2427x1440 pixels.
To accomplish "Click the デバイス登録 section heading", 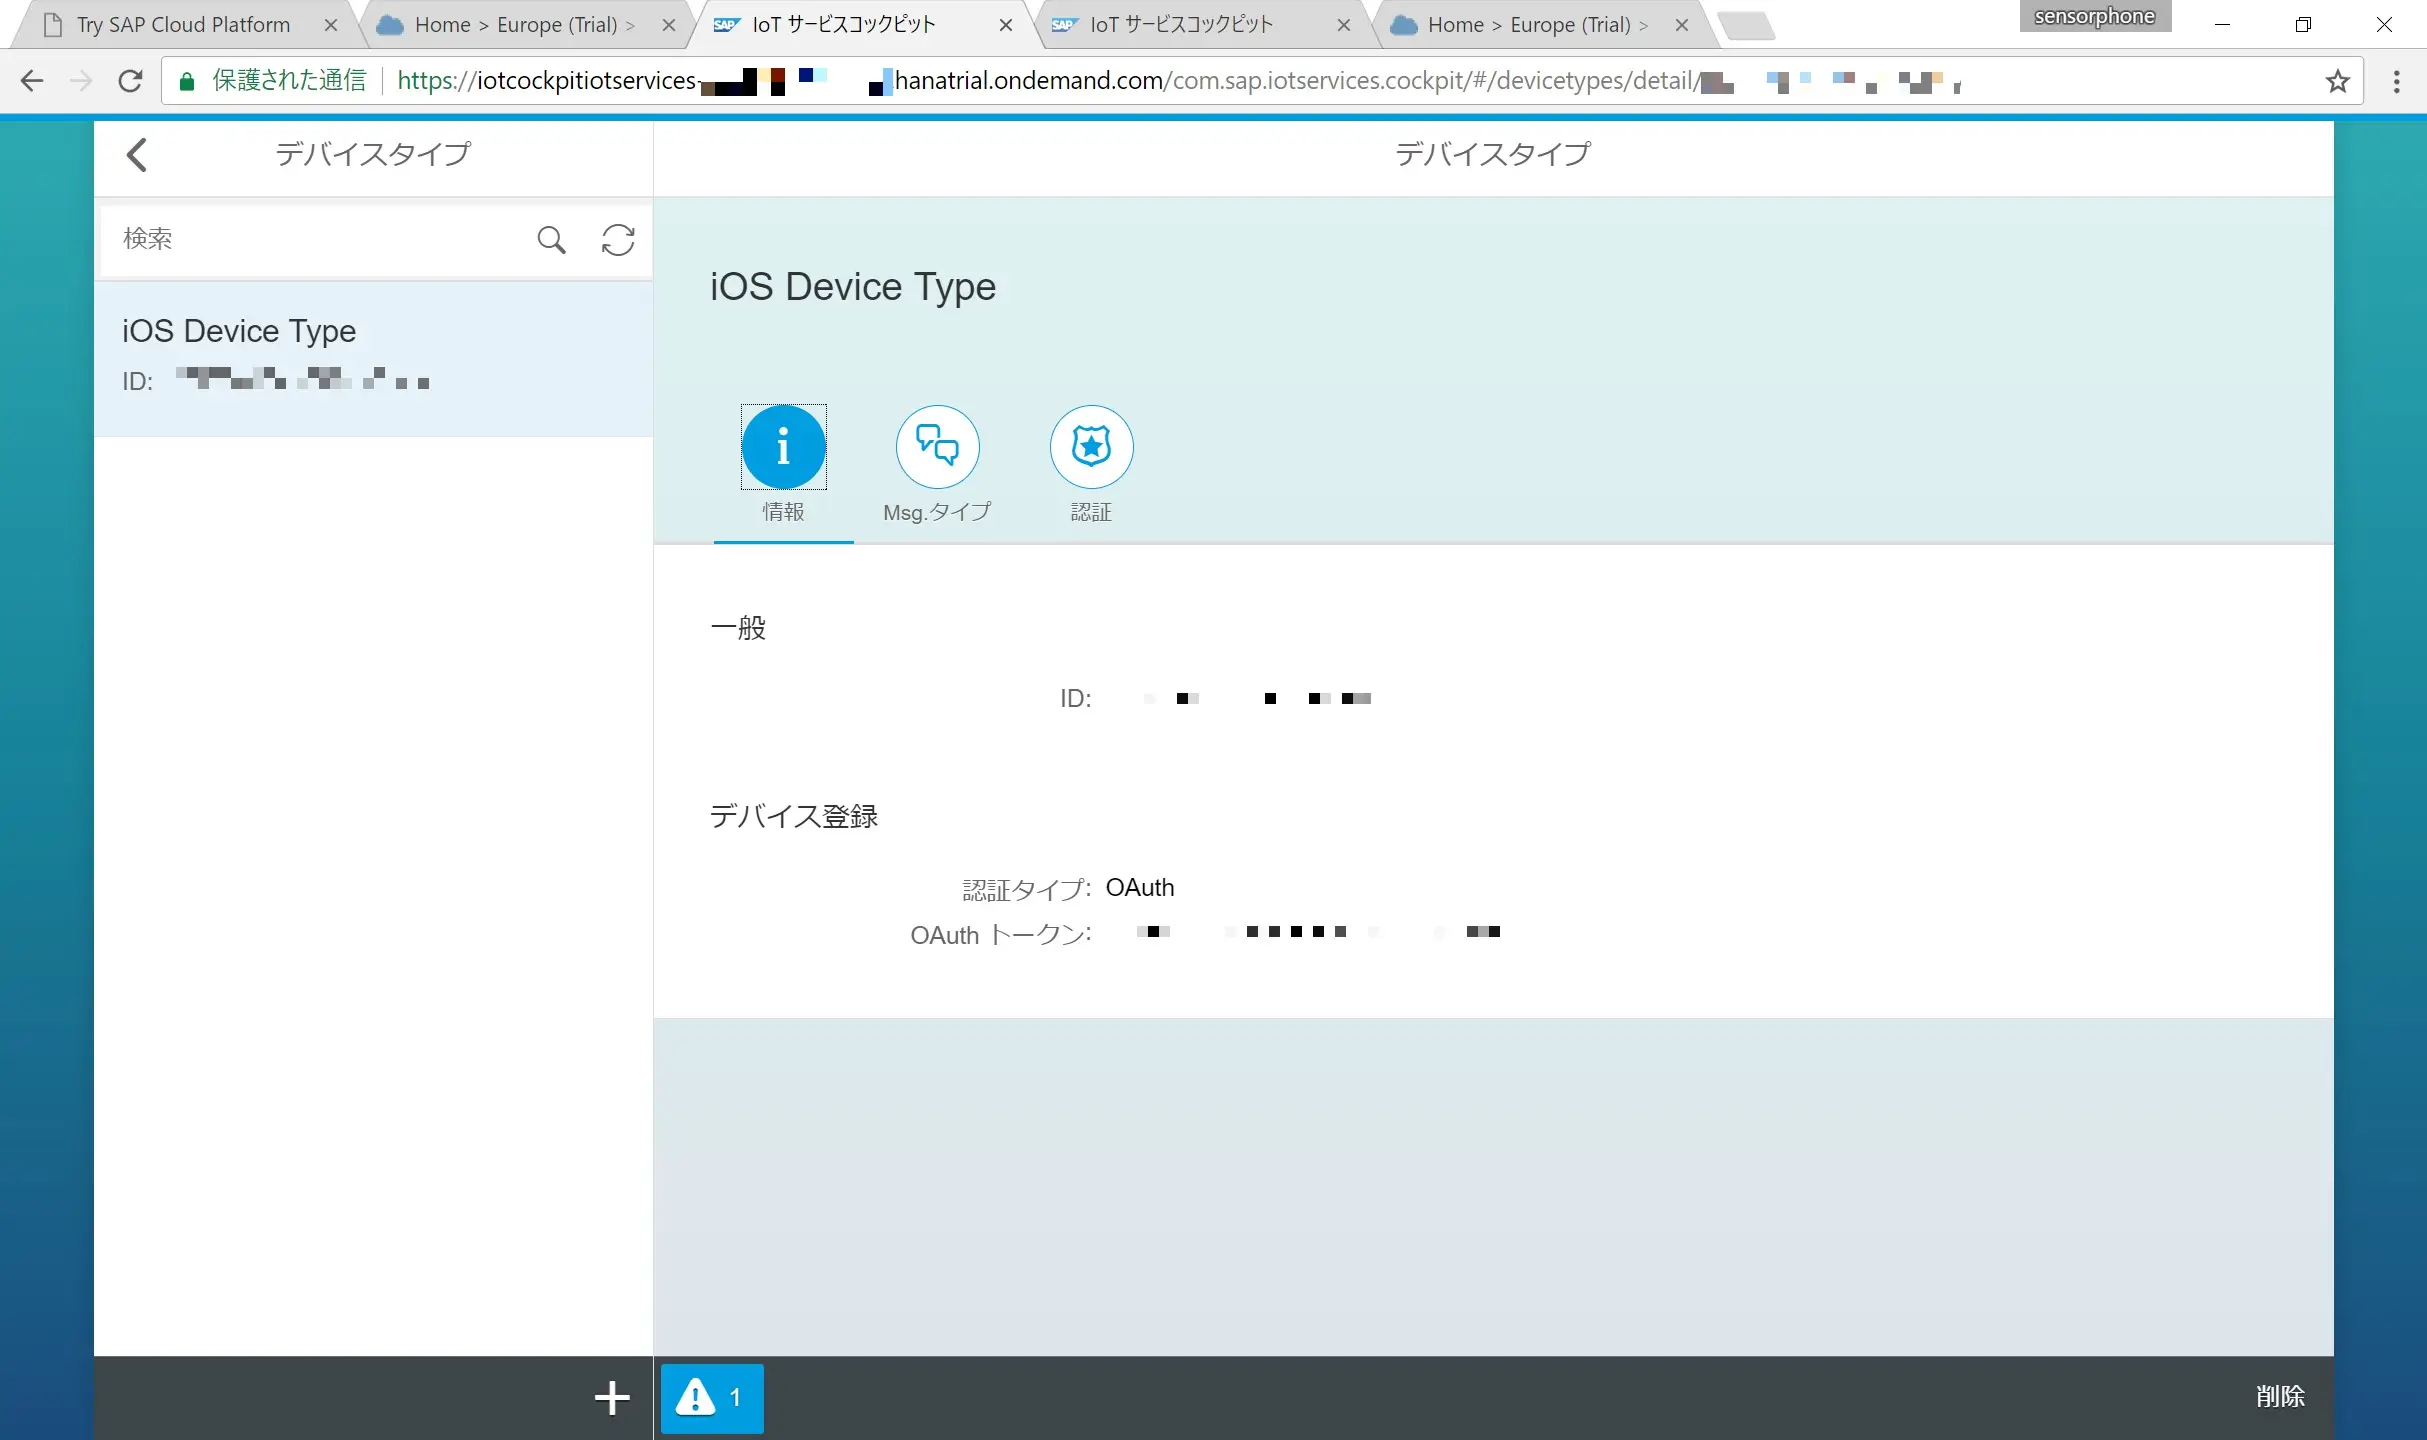I will tap(794, 816).
